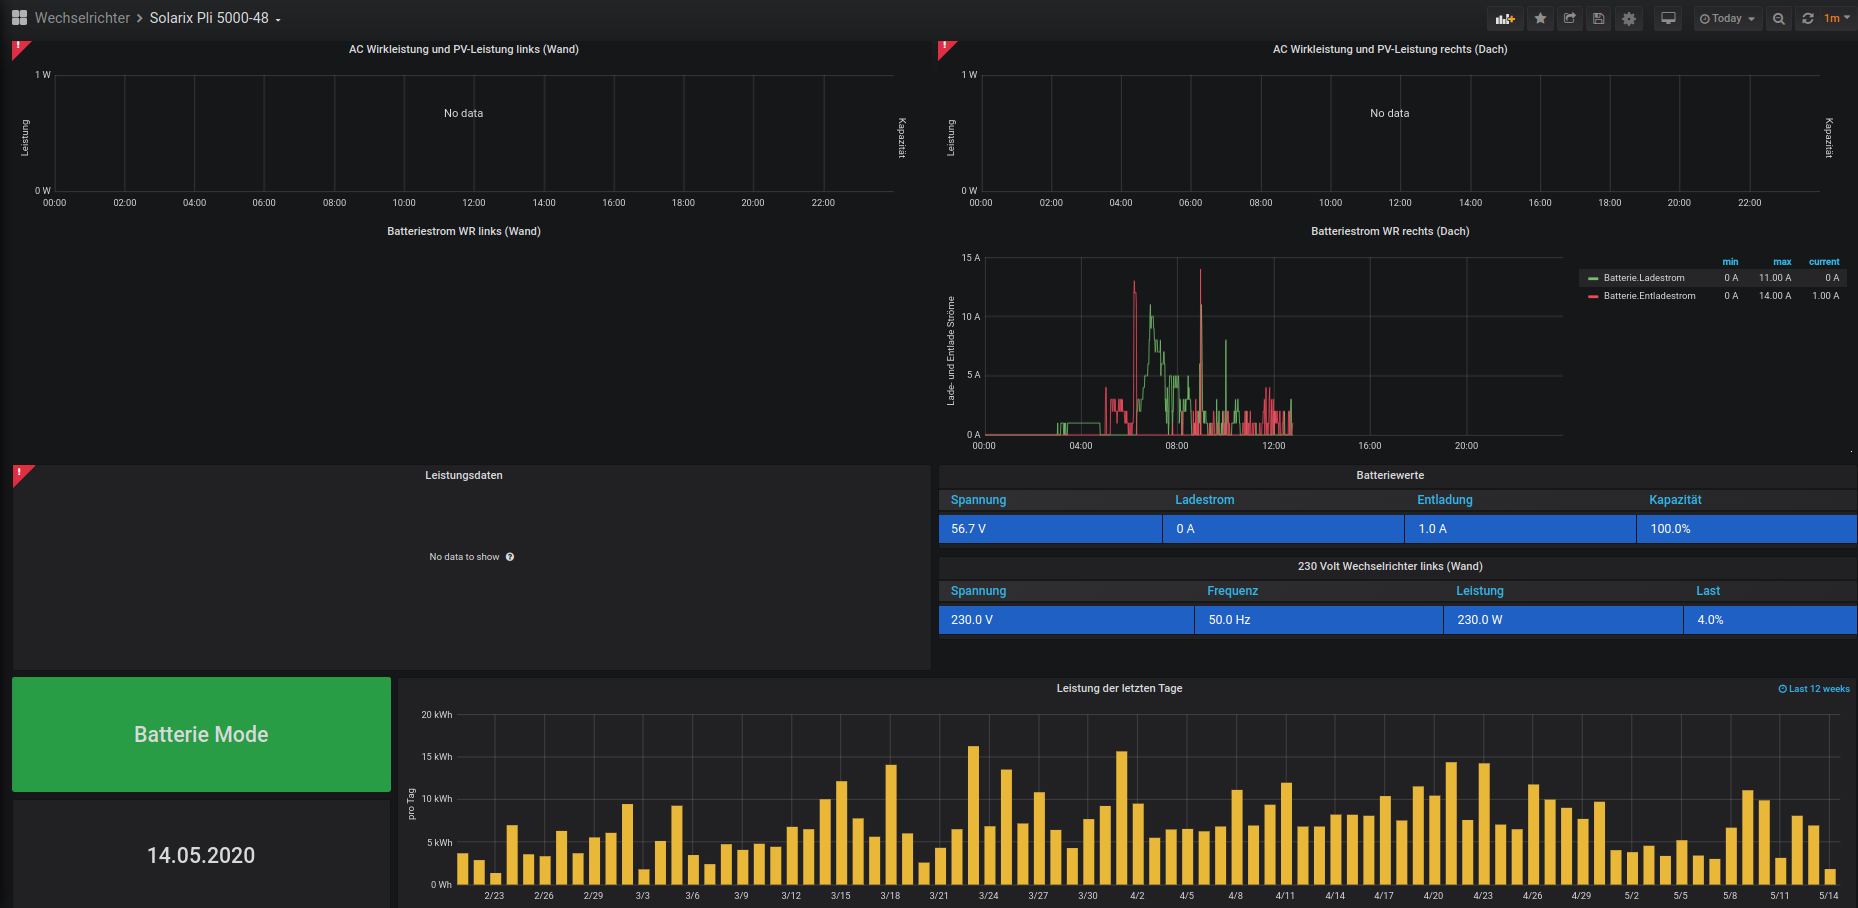Click Batterie.Ladestrom green color swatch
The height and width of the screenshot is (908, 1858).
click(1593, 278)
